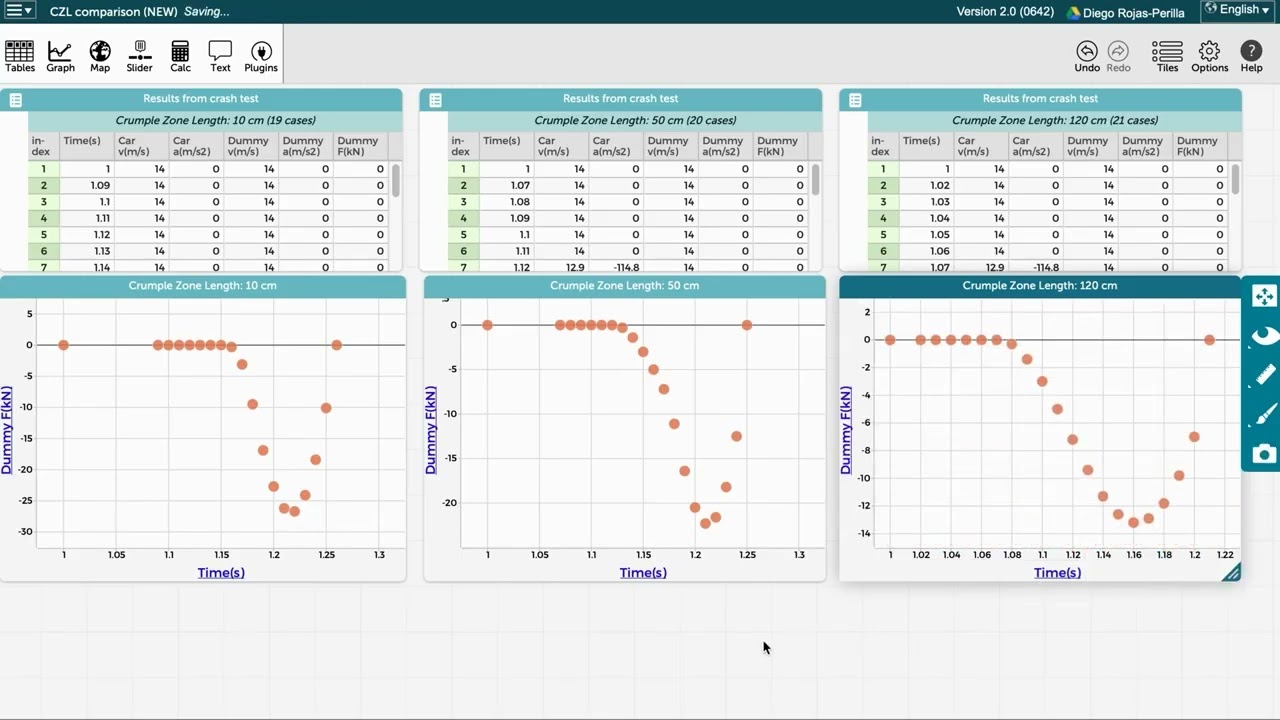1280x720 pixels.
Task: Click Crumple Zone Length: 10 cm (19 cases) header
Action: point(215,121)
